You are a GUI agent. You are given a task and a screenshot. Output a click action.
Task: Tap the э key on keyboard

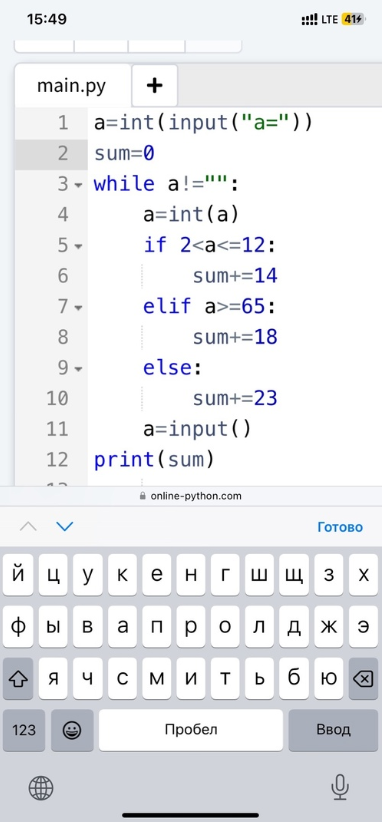pyautogui.click(x=363, y=627)
